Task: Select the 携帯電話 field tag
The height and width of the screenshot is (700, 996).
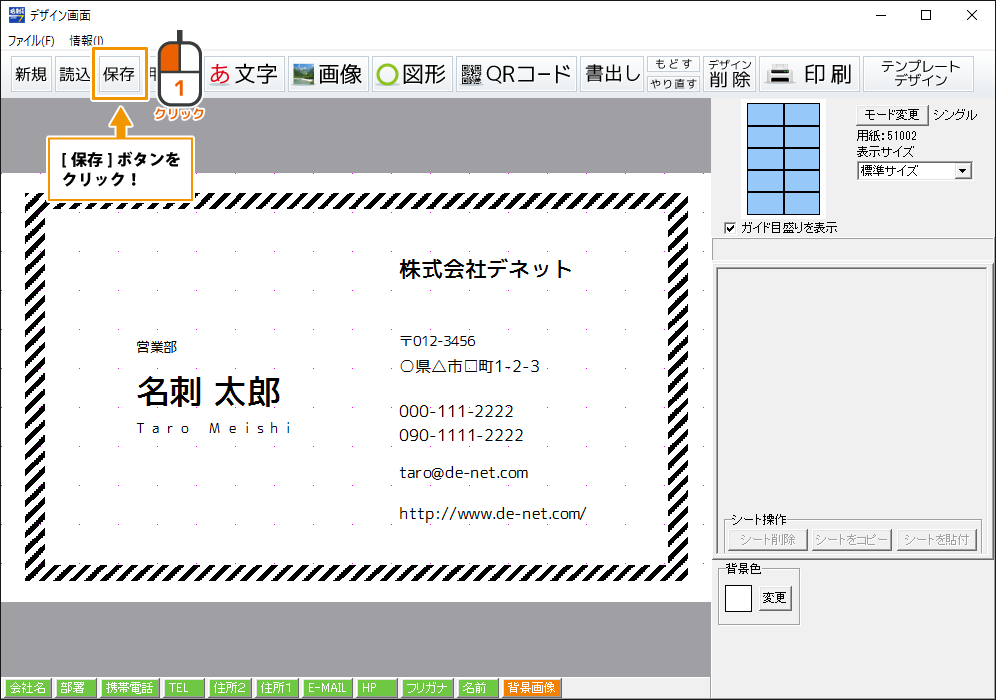Action: pos(129,688)
